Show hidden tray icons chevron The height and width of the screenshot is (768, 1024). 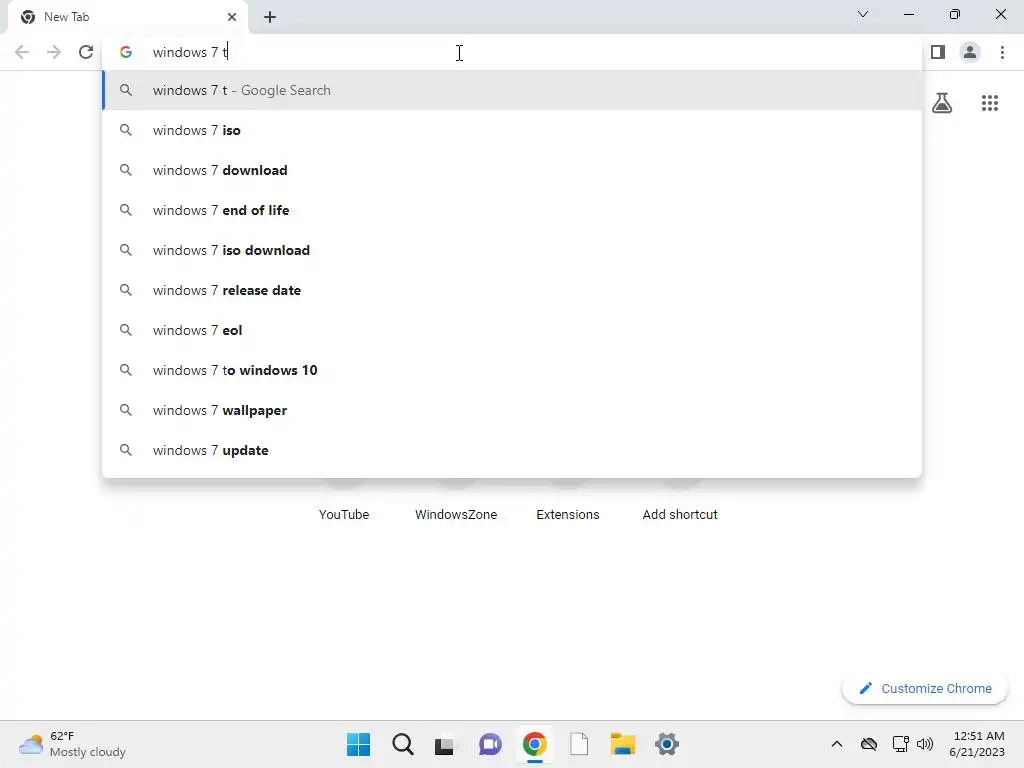837,744
